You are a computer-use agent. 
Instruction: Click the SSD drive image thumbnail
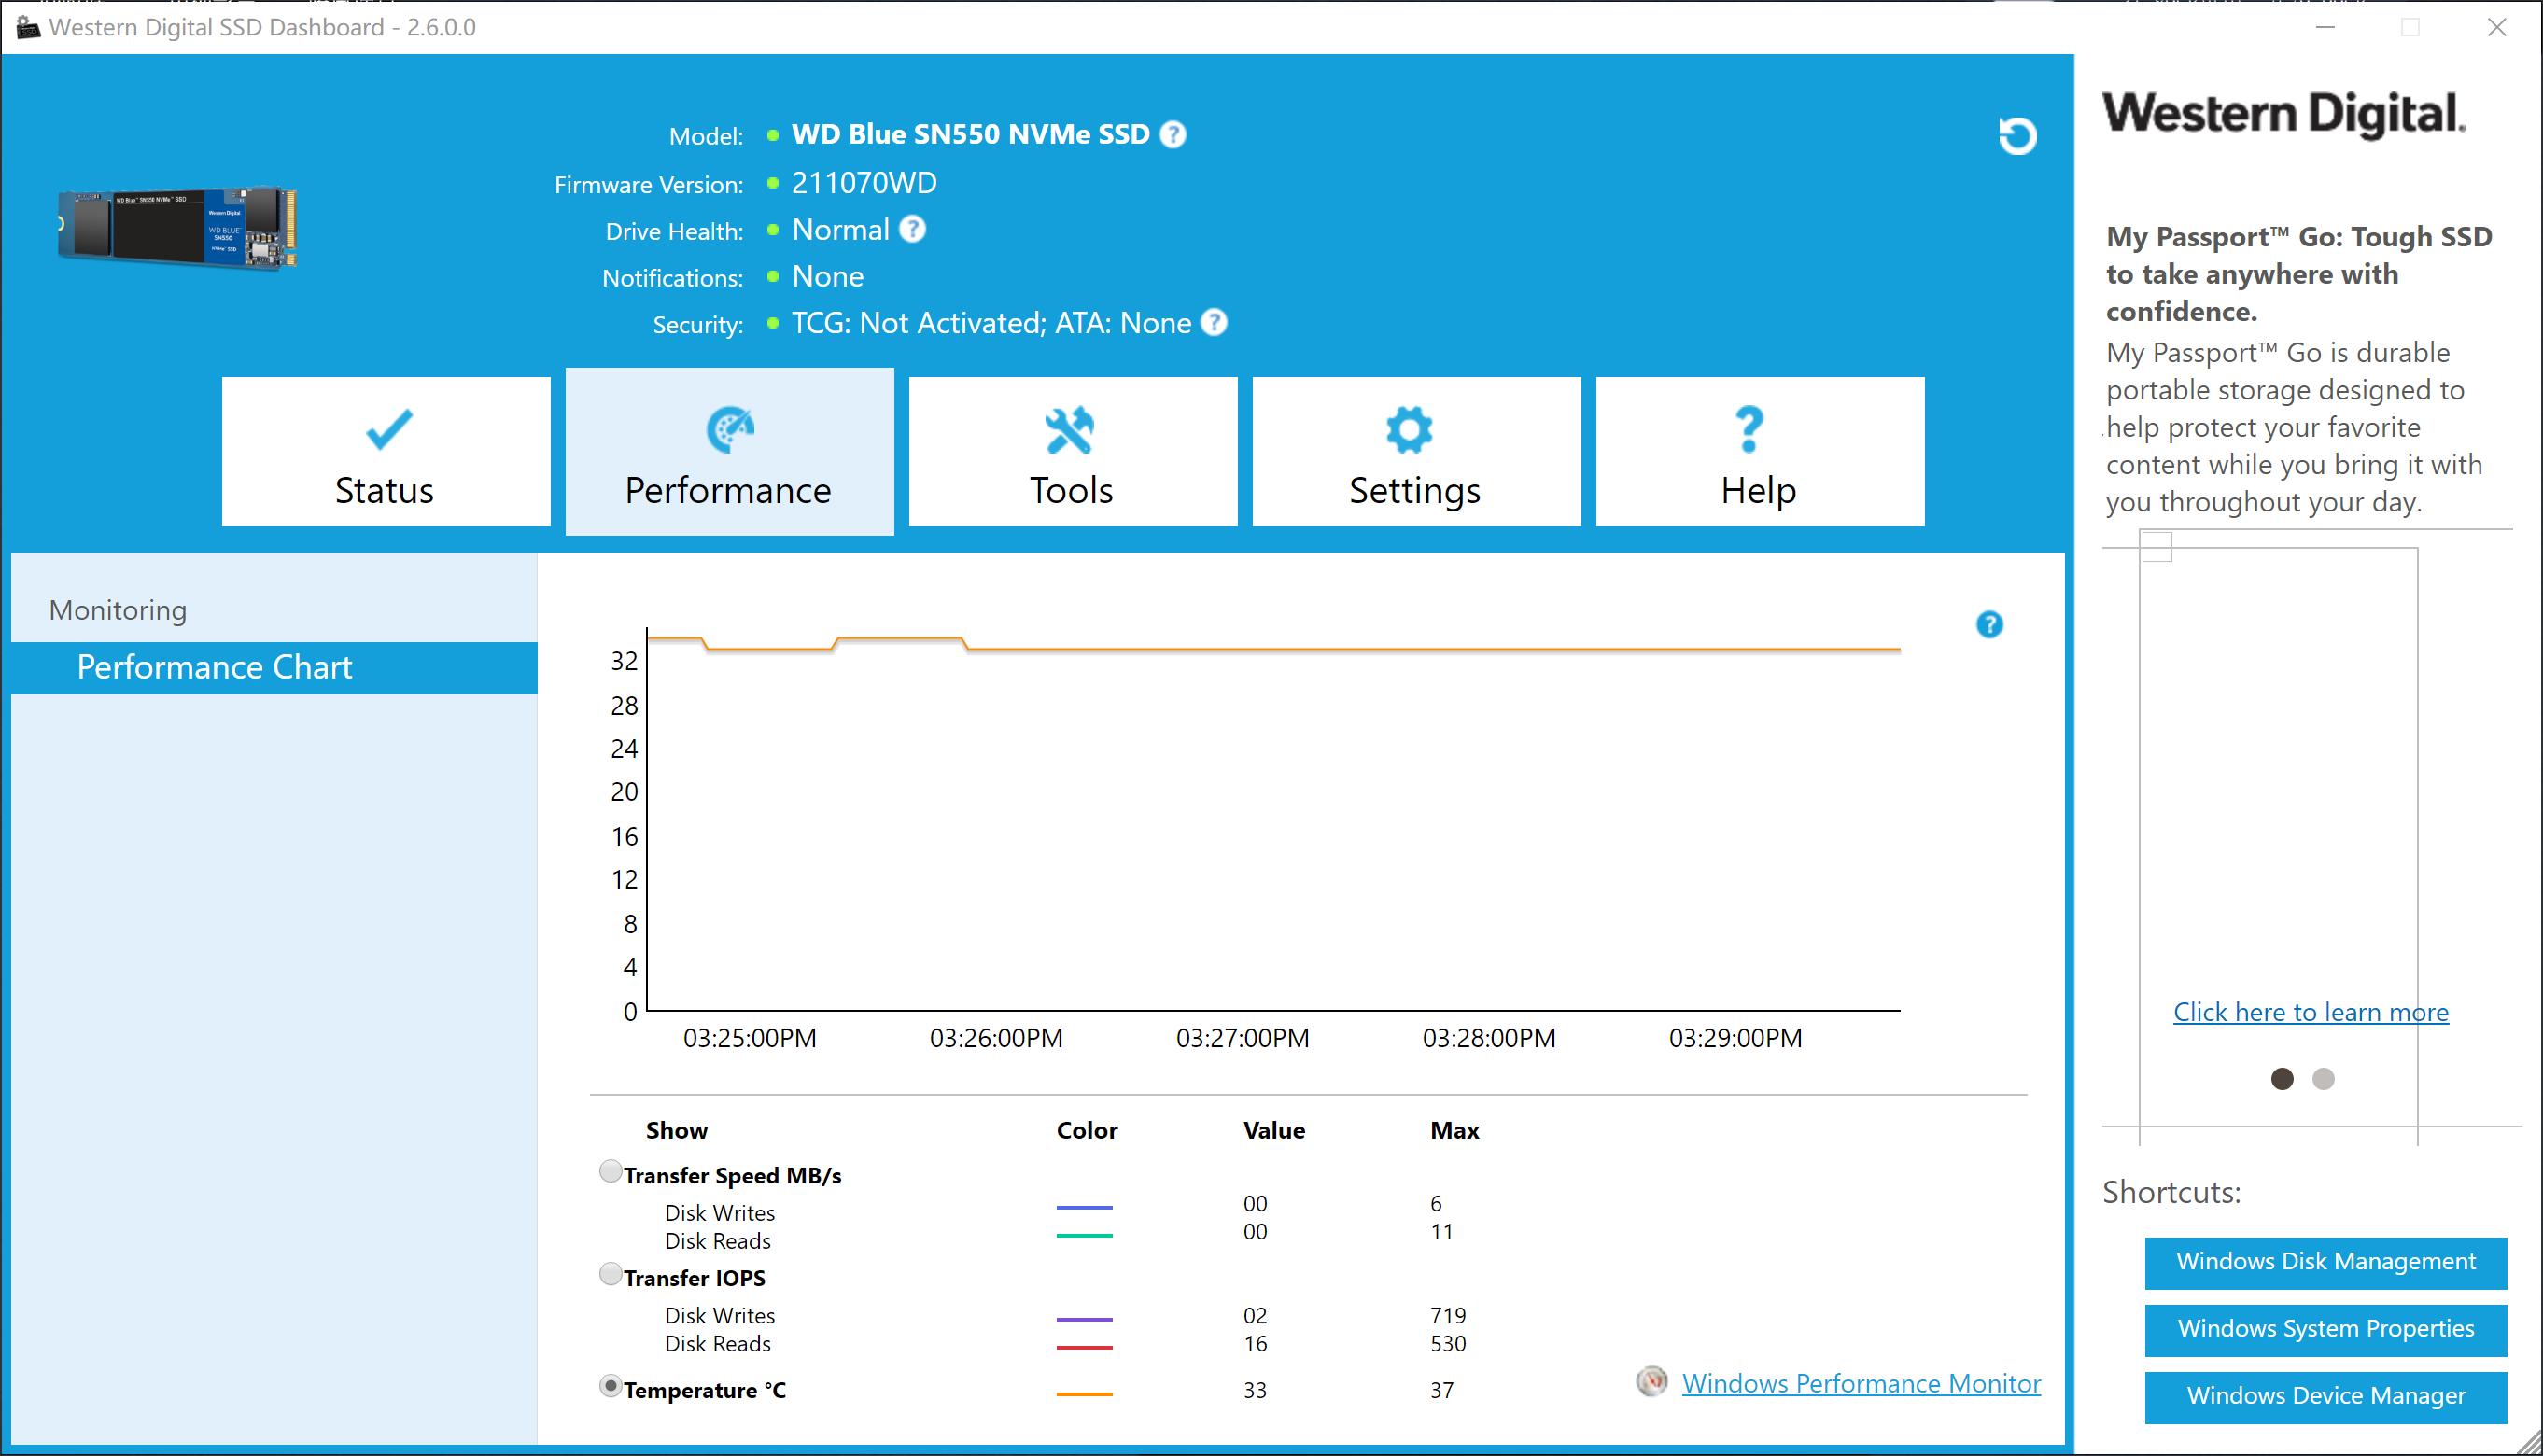178,228
